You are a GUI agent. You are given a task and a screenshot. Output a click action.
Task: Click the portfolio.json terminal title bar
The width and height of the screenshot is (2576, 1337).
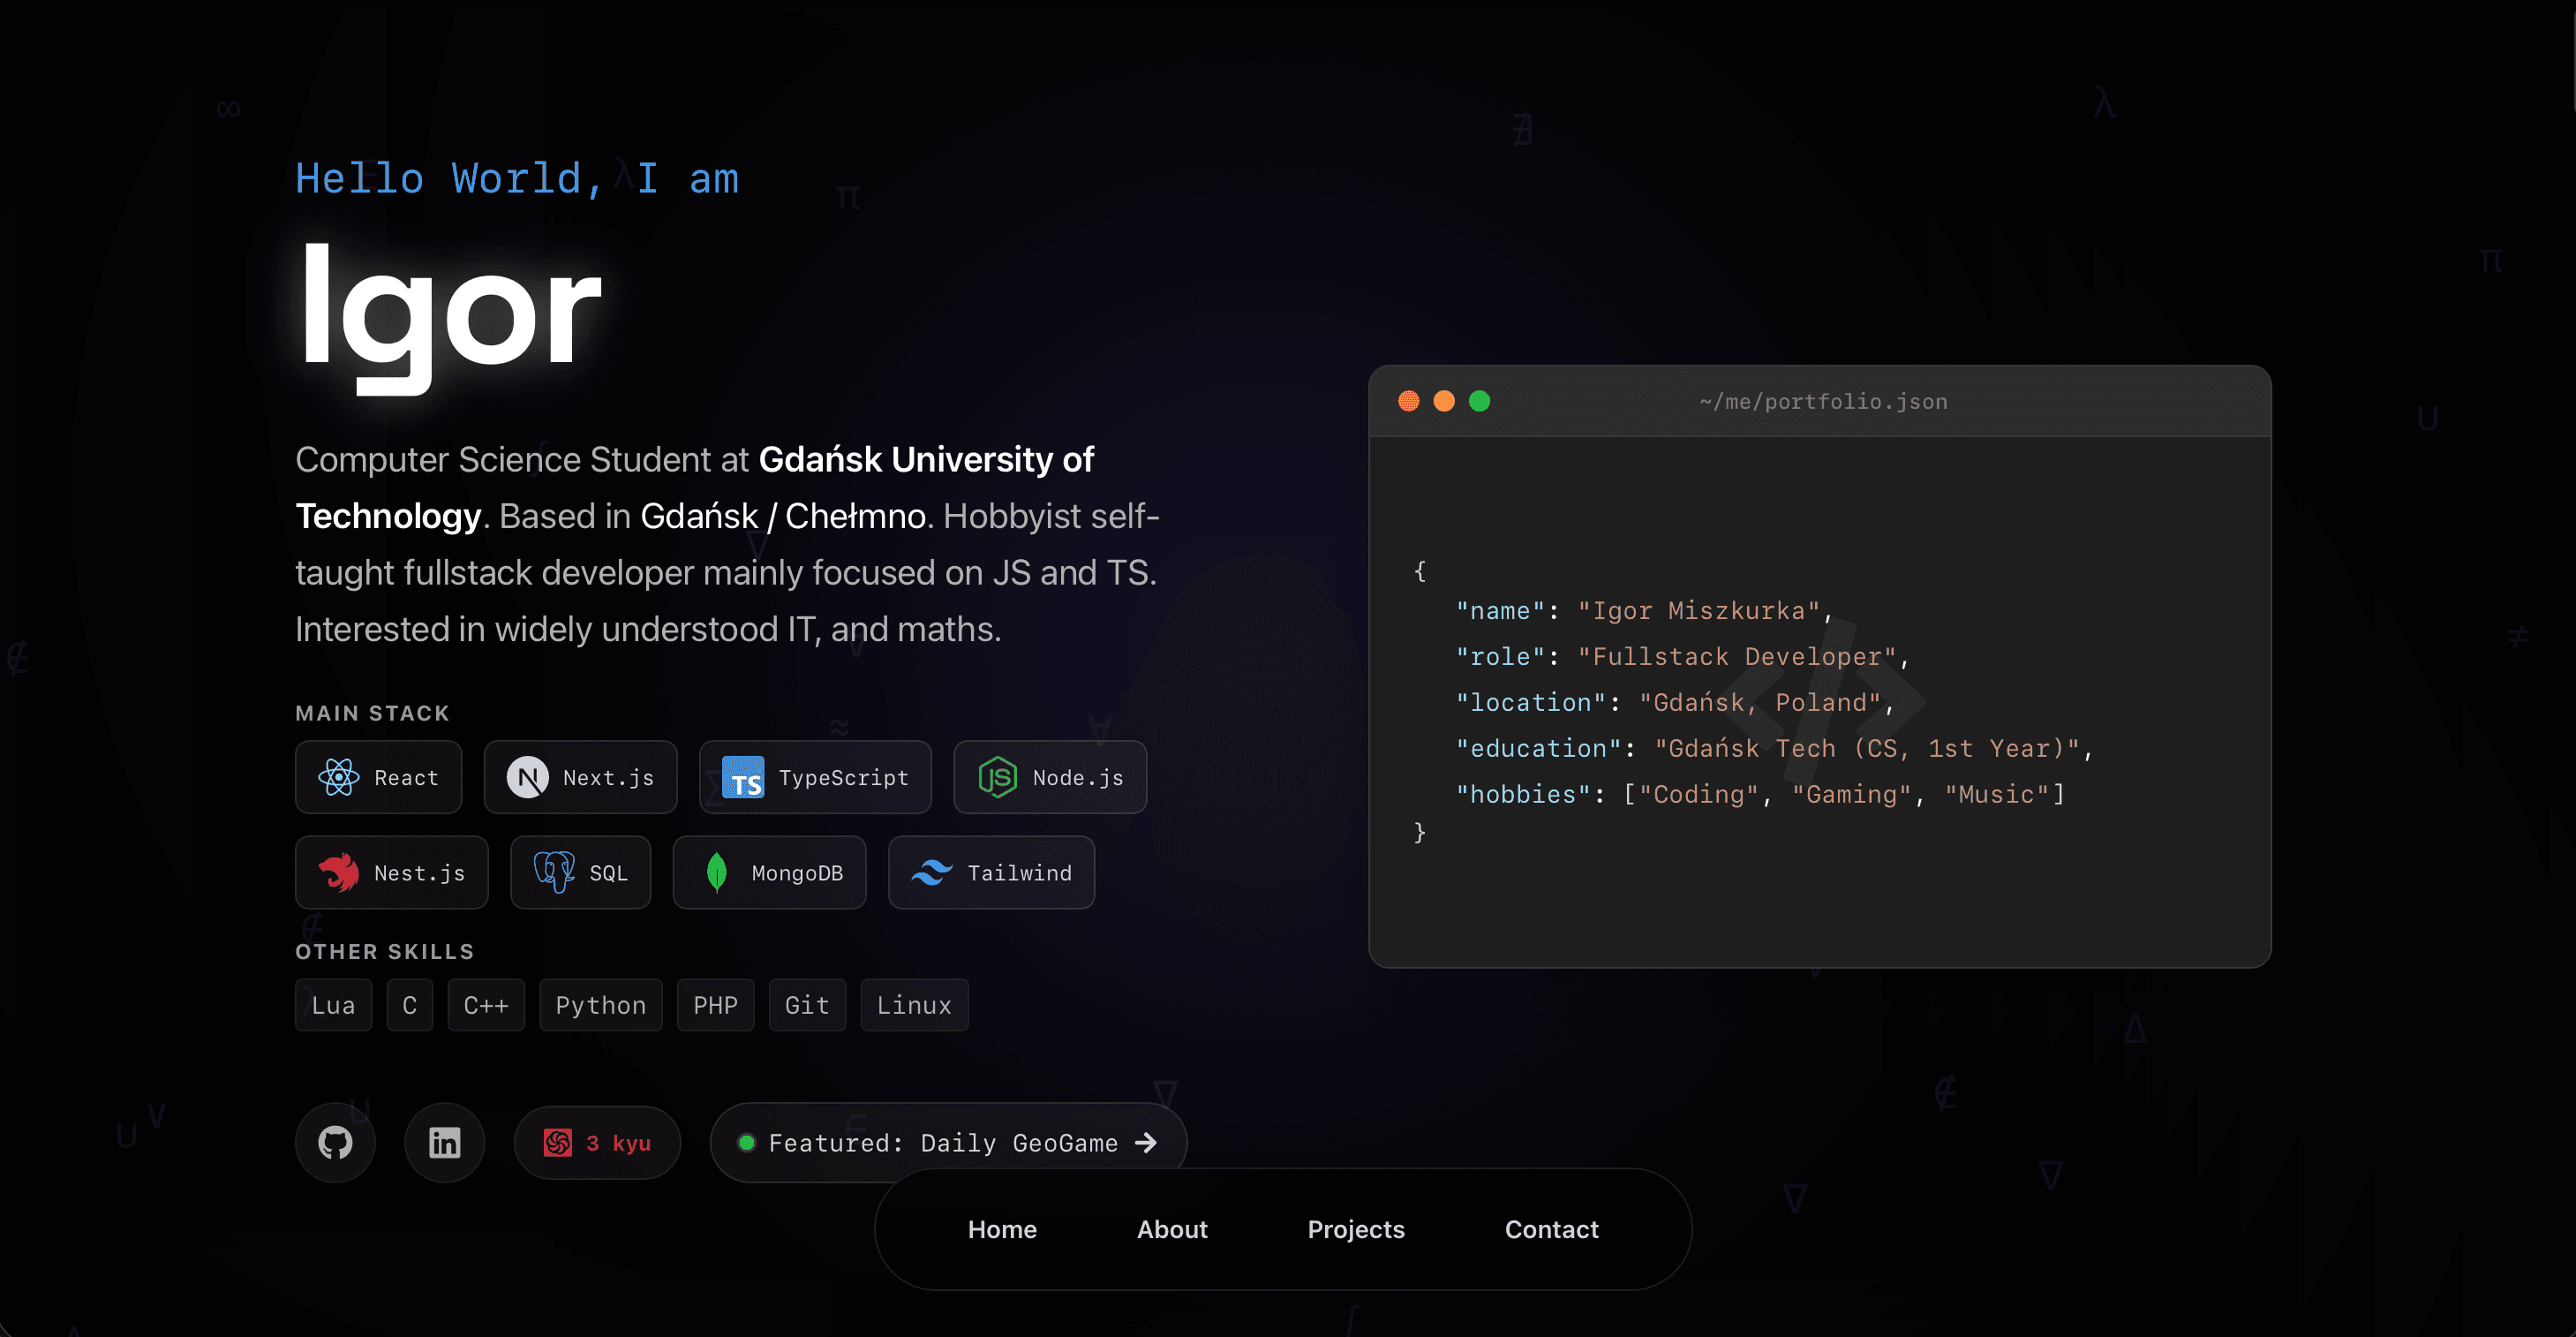[1822, 401]
